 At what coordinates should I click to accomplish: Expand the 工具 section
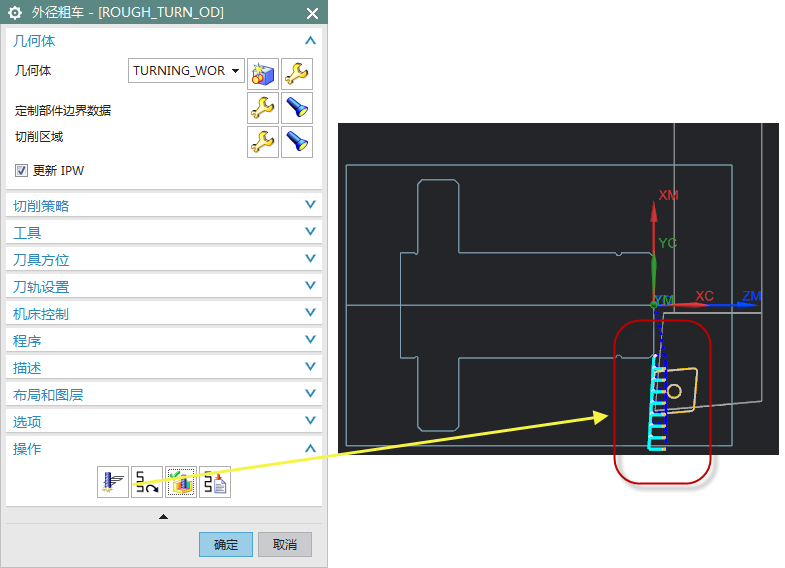[310, 232]
